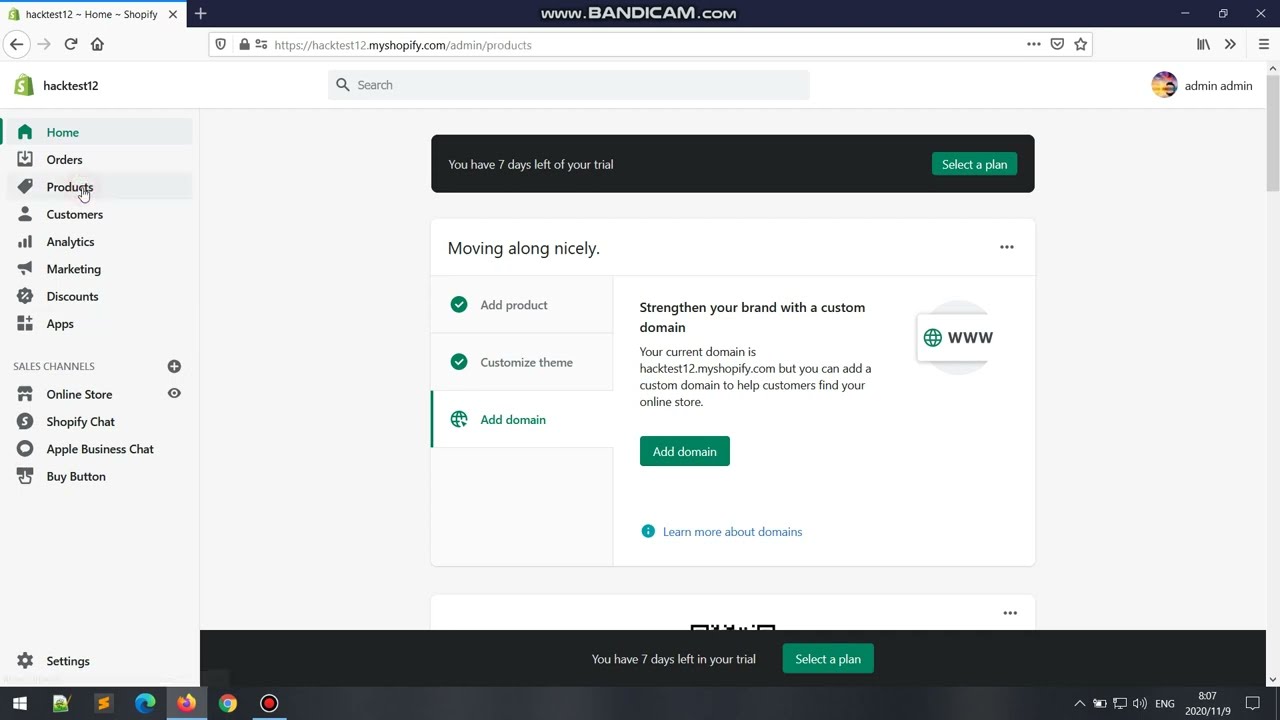Click the page vertical scrollbar

pyautogui.click(x=1273, y=133)
